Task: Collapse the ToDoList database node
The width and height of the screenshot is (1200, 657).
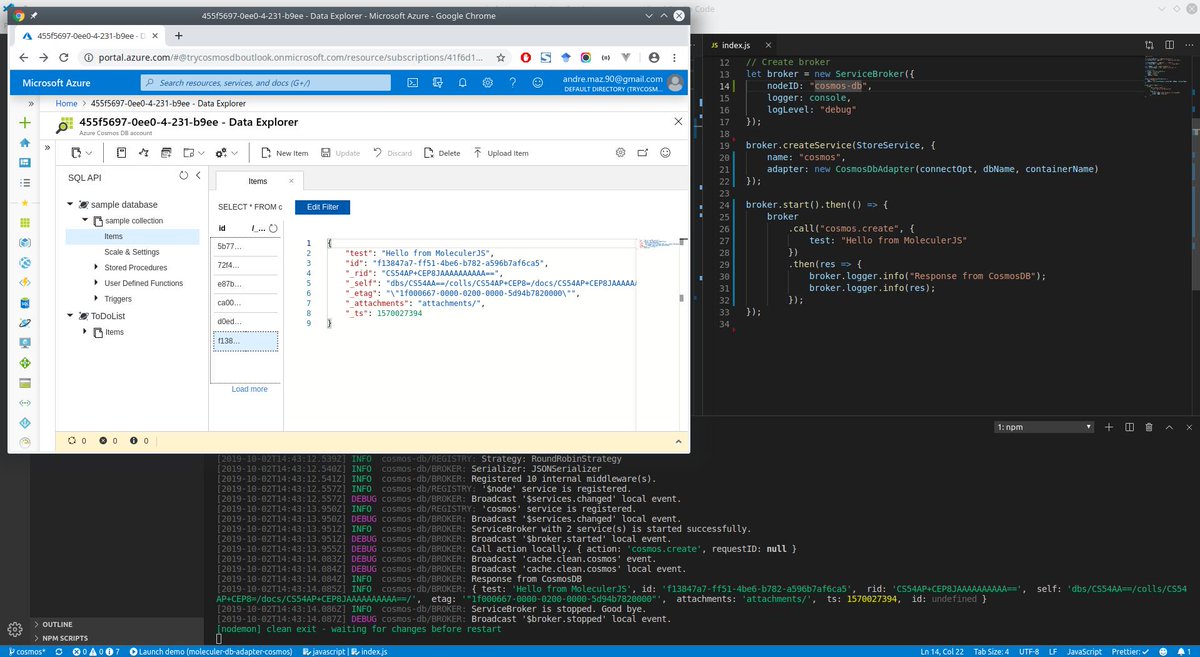Action: [x=71, y=316]
